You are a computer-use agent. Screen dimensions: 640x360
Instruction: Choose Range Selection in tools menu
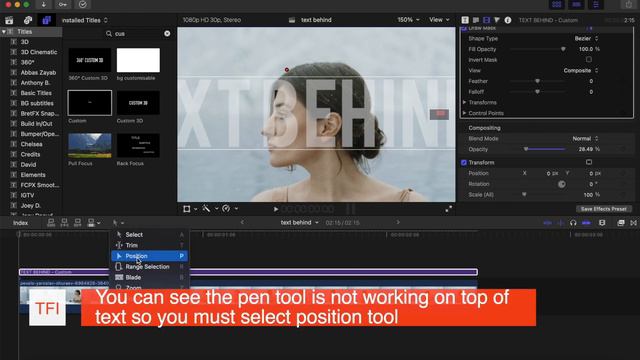[149, 267]
